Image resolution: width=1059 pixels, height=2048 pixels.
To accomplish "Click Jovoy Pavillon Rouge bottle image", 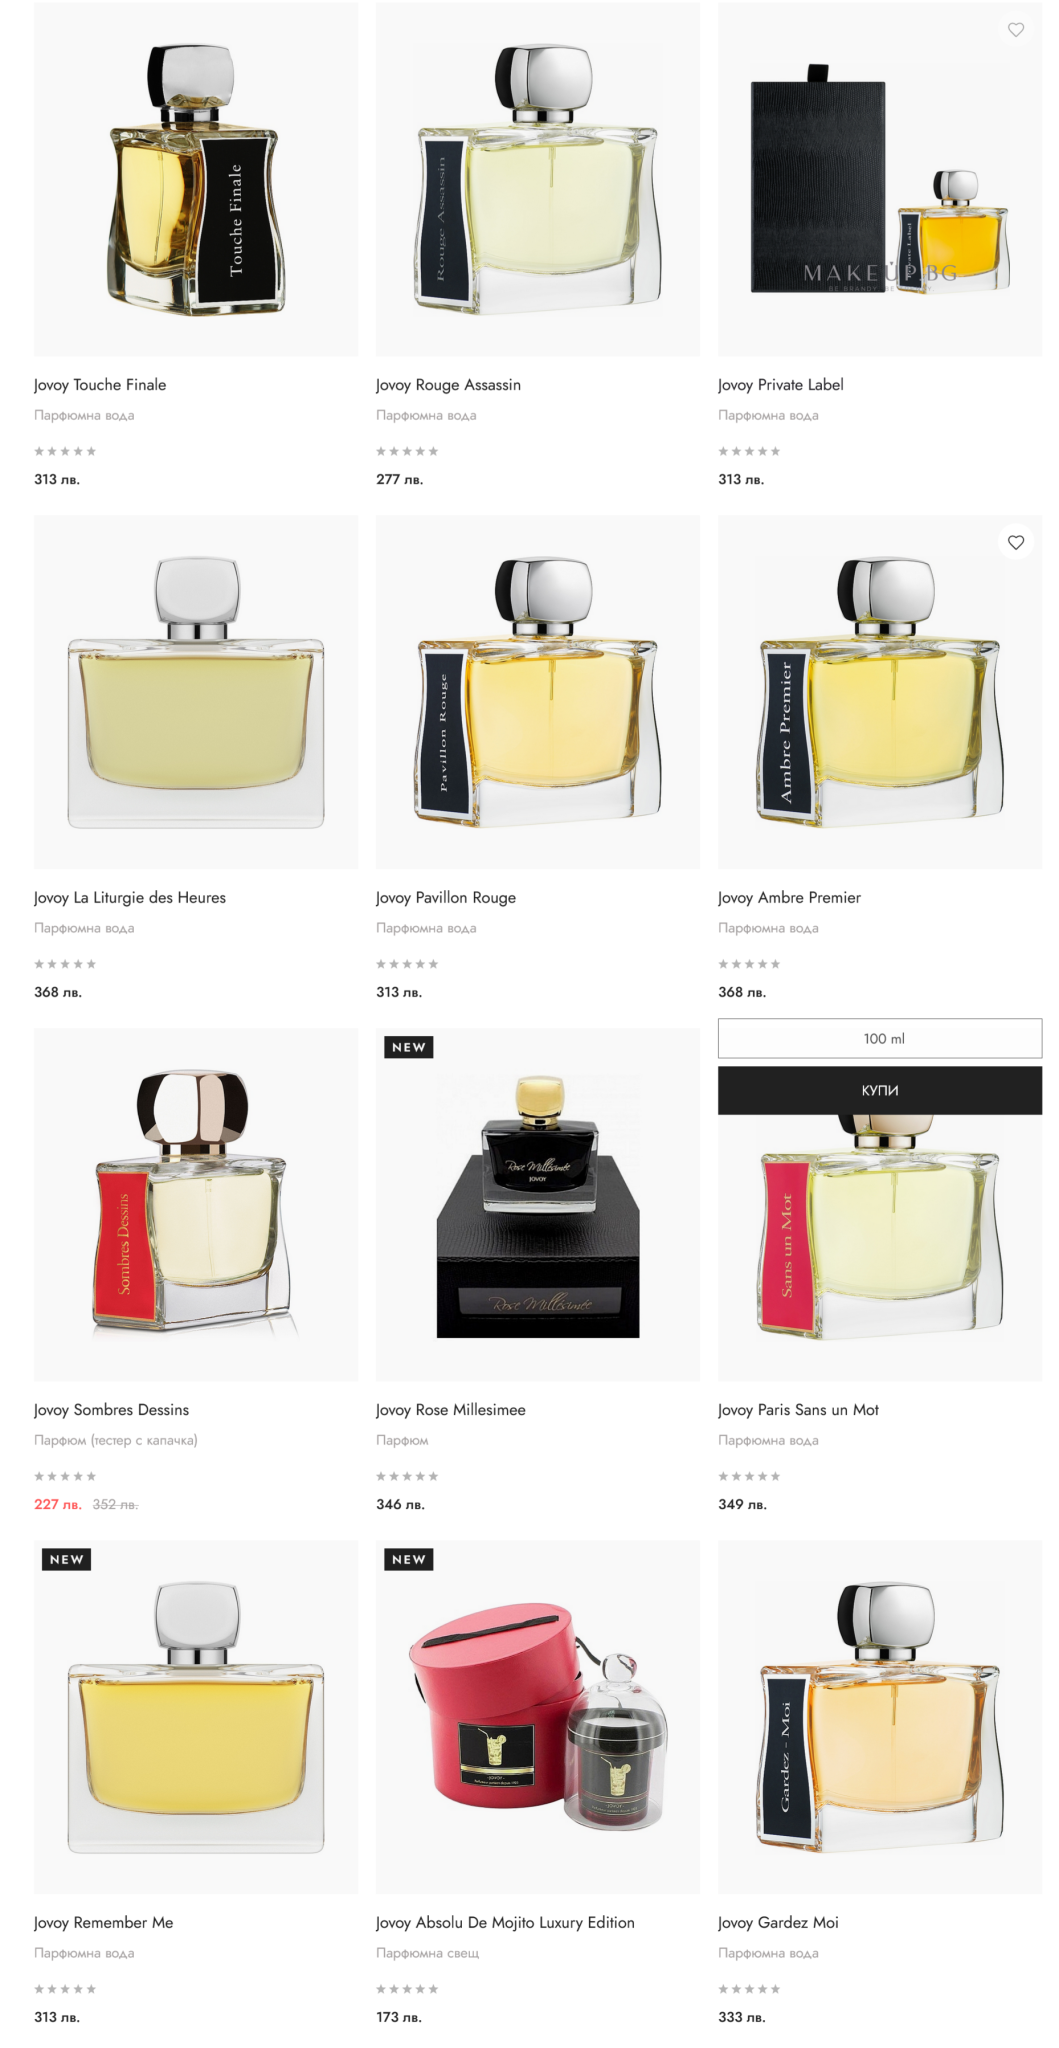I will point(538,691).
